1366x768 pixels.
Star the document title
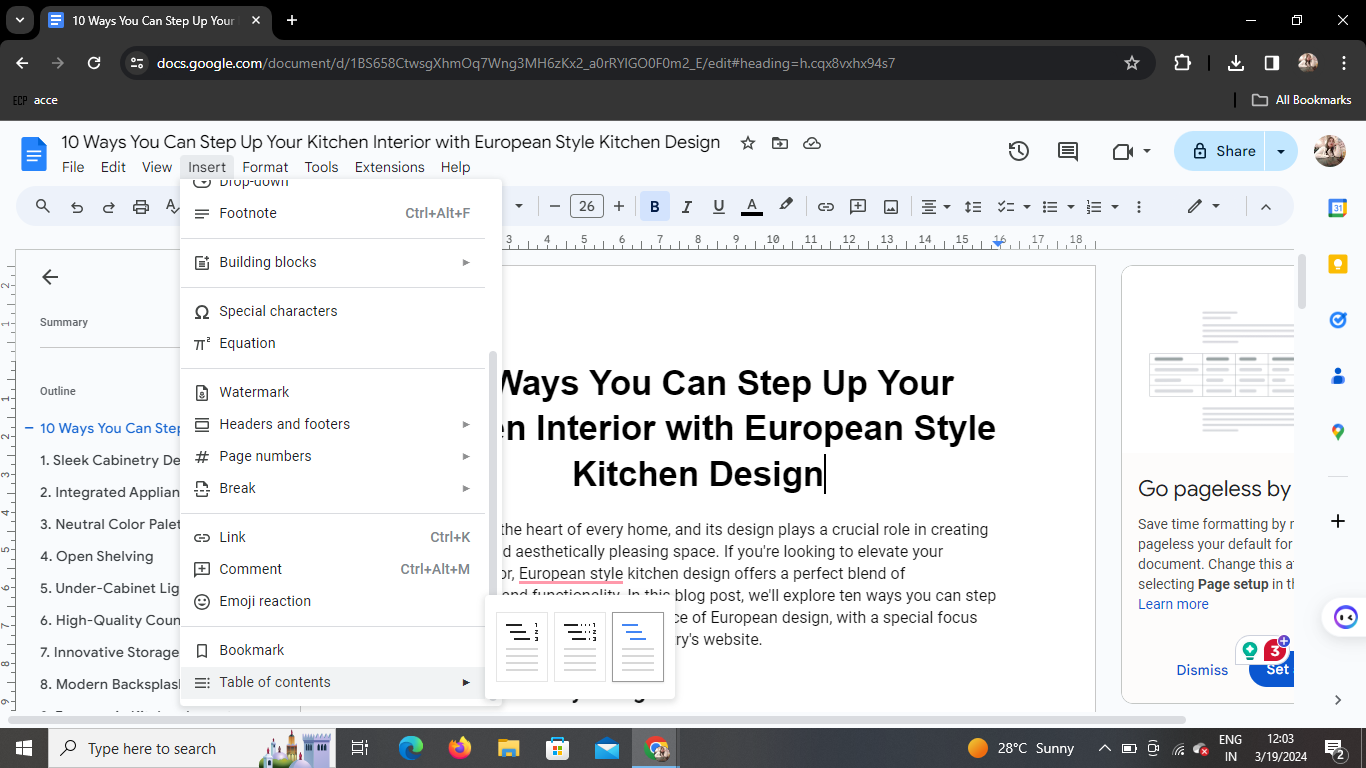pyautogui.click(x=748, y=143)
